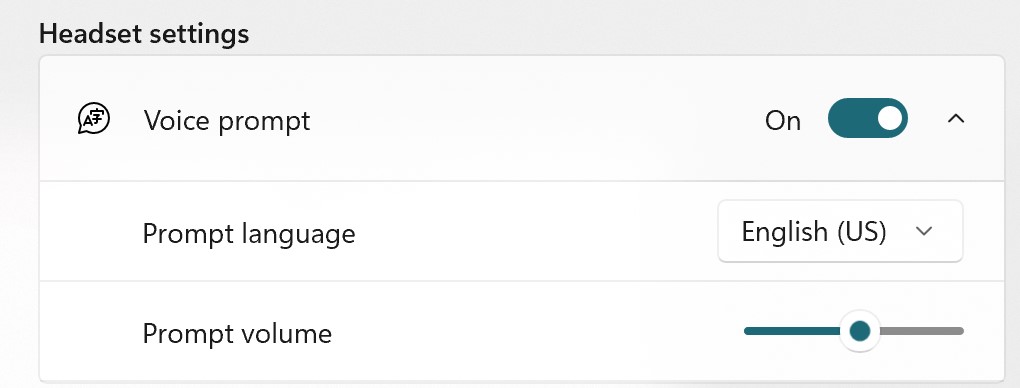
Task: Click the blank space in the Prompt language row
Action: pos(533,232)
